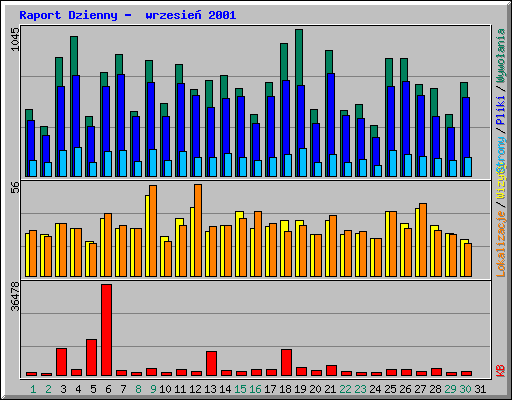Click day label "19" on the axis
The width and height of the screenshot is (512, 400).
click(x=300, y=389)
